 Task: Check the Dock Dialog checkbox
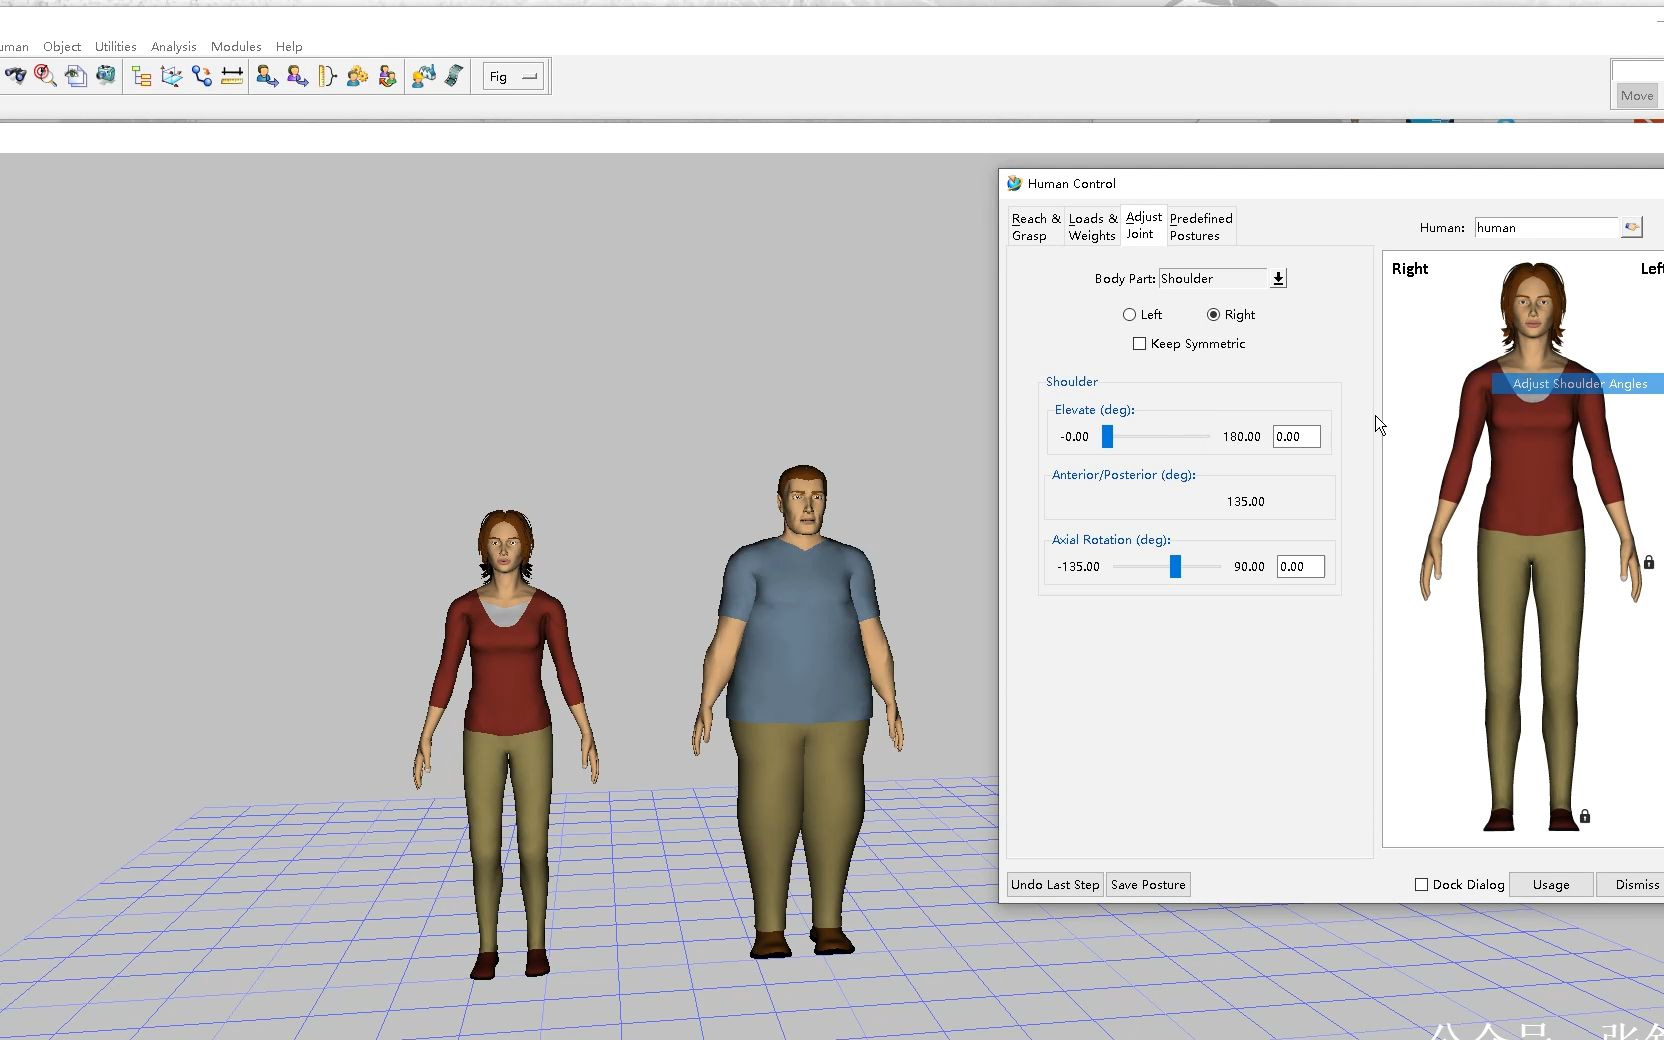point(1421,884)
